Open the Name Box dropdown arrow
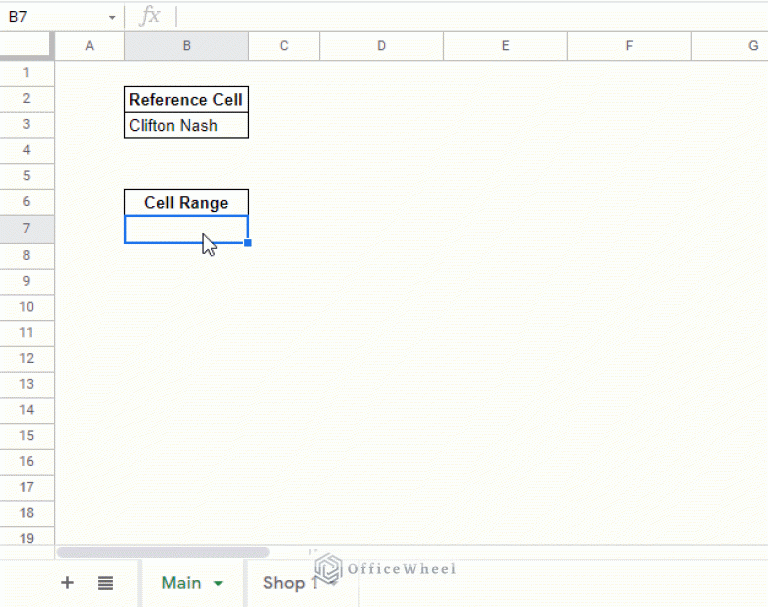768x607 pixels. point(112,18)
